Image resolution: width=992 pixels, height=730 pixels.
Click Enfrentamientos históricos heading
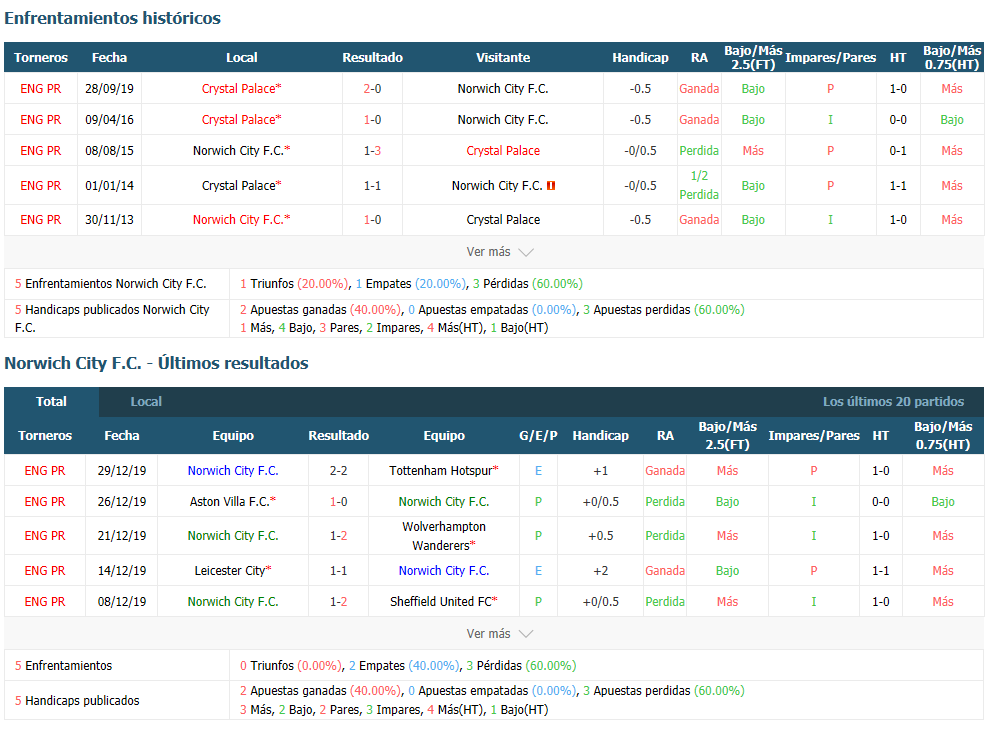point(113,18)
